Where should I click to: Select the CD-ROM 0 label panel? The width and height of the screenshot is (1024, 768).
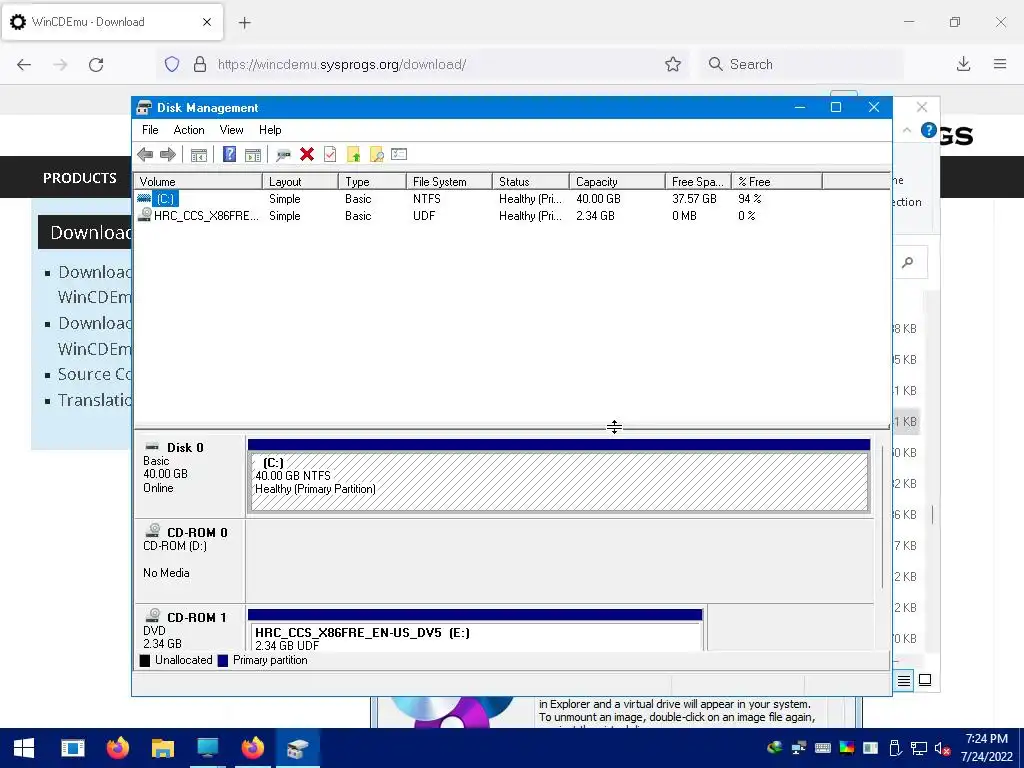click(189, 562)
